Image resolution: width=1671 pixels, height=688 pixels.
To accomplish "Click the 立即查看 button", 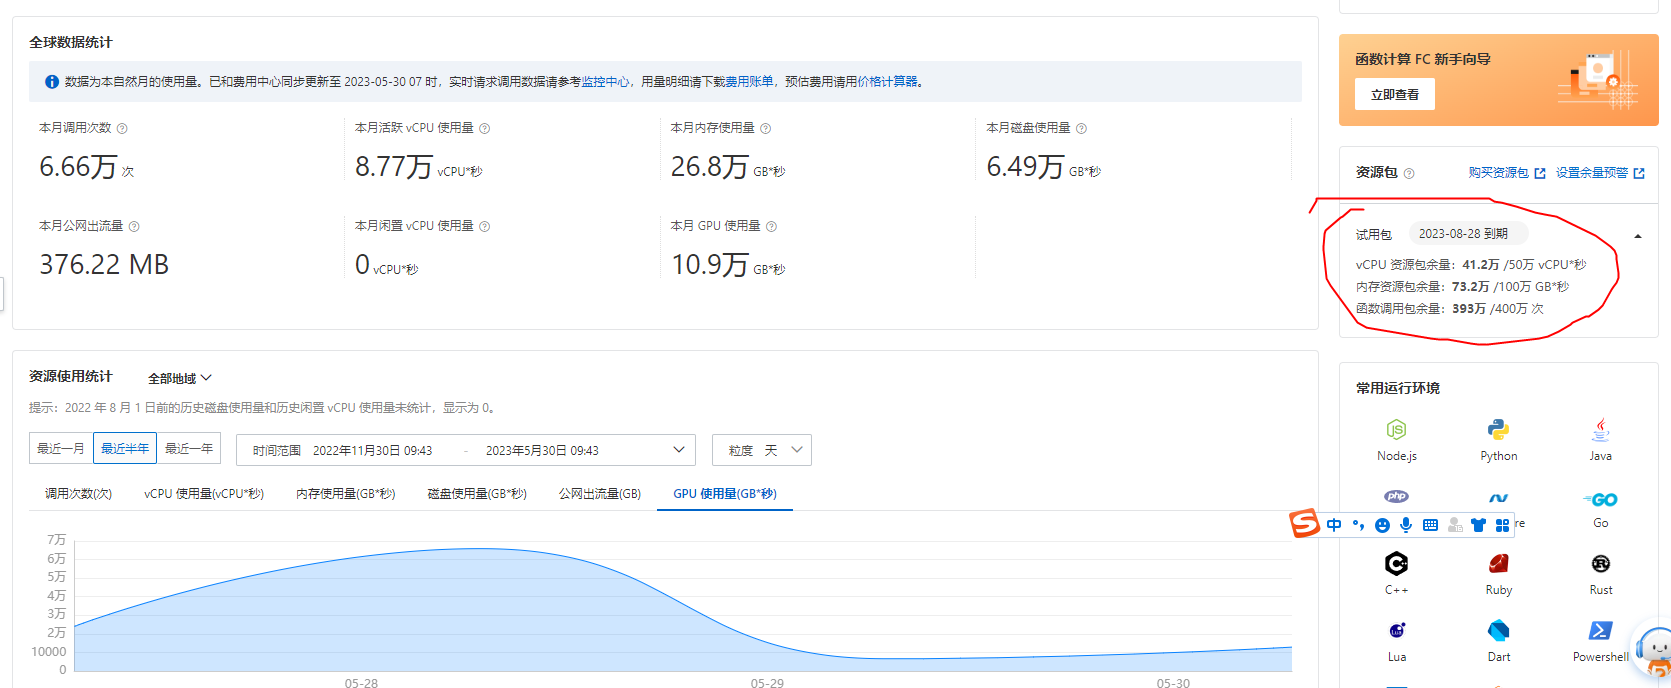I will (x=1395, y=95).
